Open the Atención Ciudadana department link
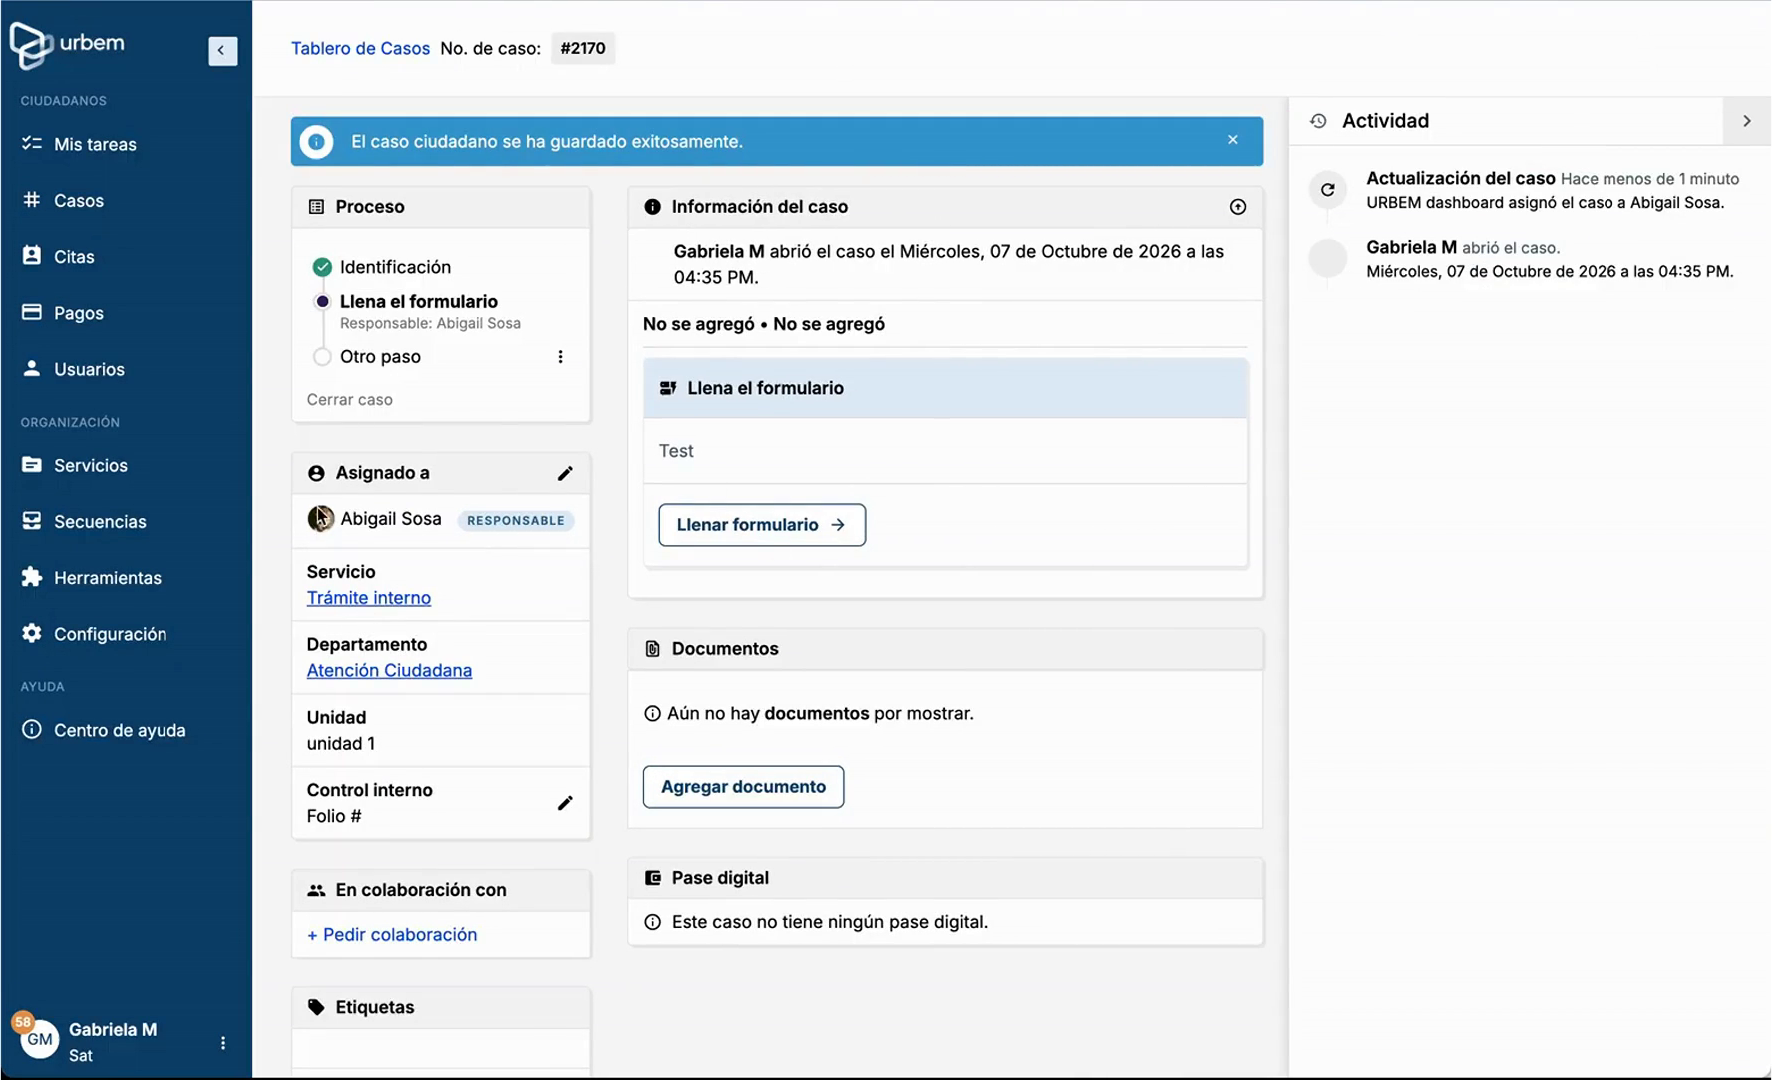 point(389,670)
